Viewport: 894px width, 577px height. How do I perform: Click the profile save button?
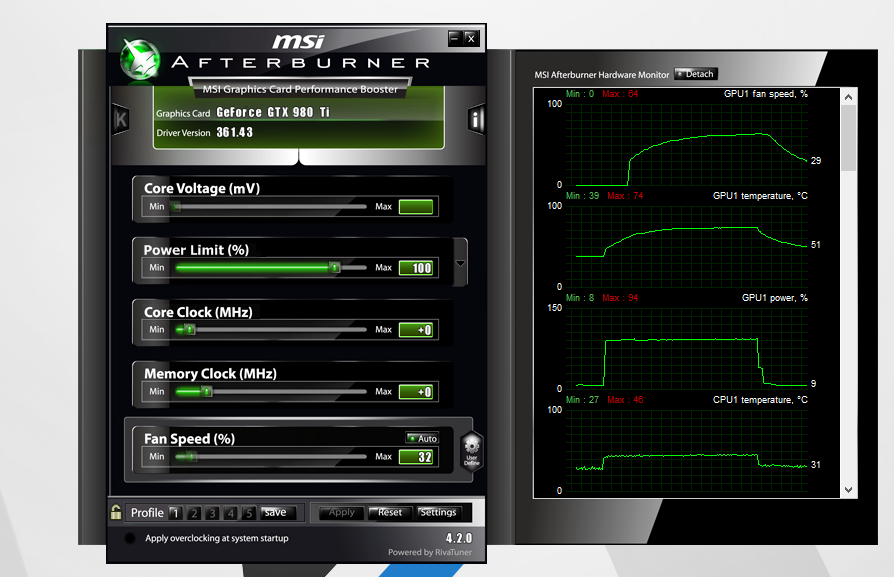(x=278, y=513)
